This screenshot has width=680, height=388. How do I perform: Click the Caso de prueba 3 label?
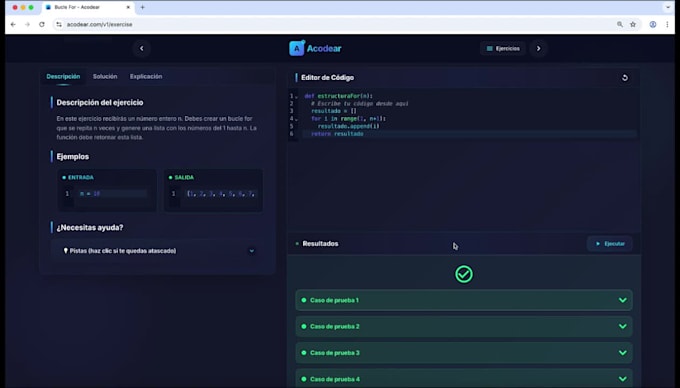(x=335, y=353)
